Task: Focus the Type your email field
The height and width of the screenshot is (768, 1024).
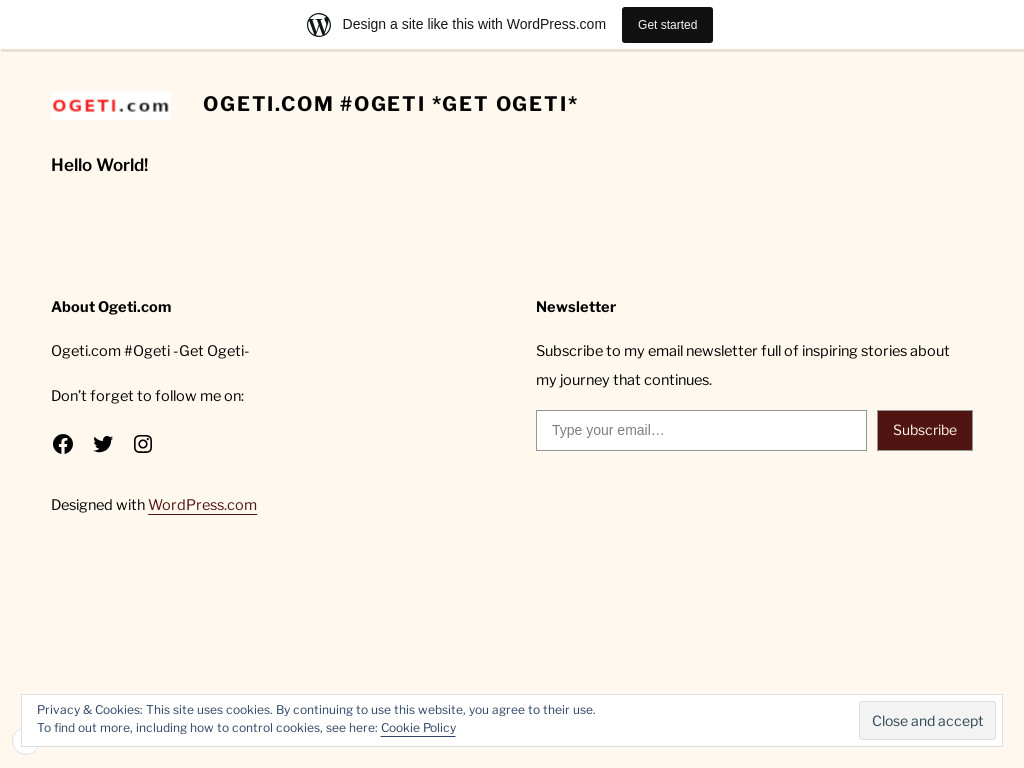Action: pos(701,430)
